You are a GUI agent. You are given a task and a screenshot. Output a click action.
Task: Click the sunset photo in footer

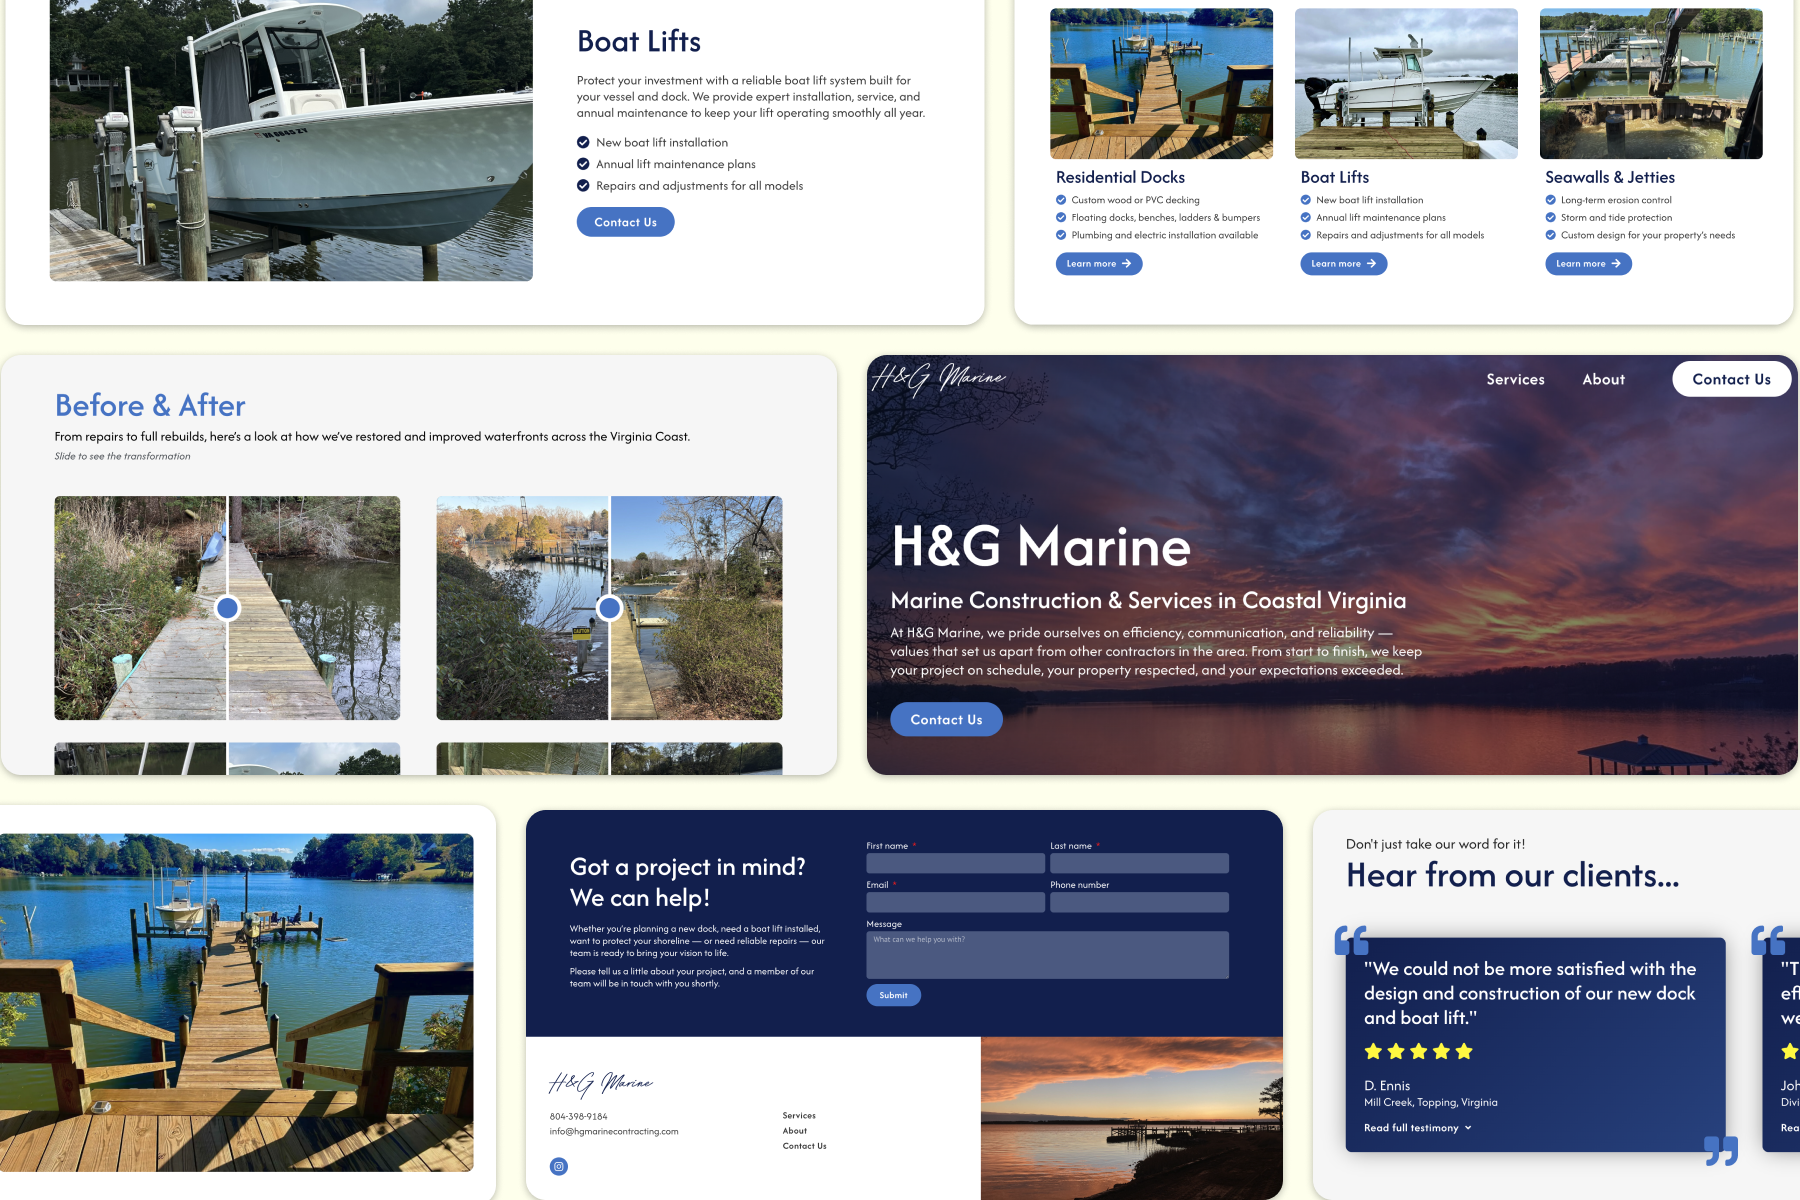[x=1131, y=1118]
